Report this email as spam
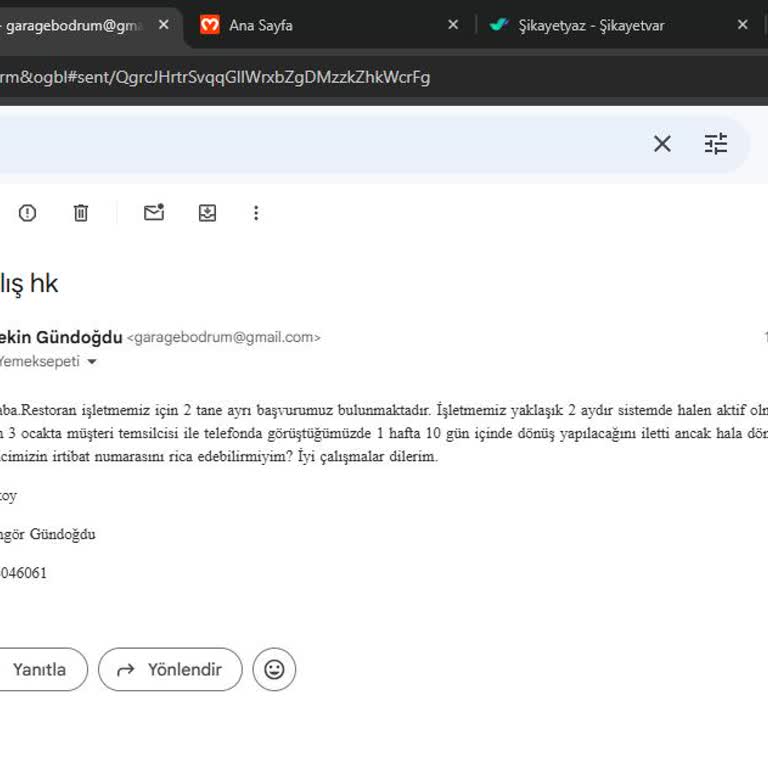The width and height of the screenshot is (768, 768). point(27,213)
